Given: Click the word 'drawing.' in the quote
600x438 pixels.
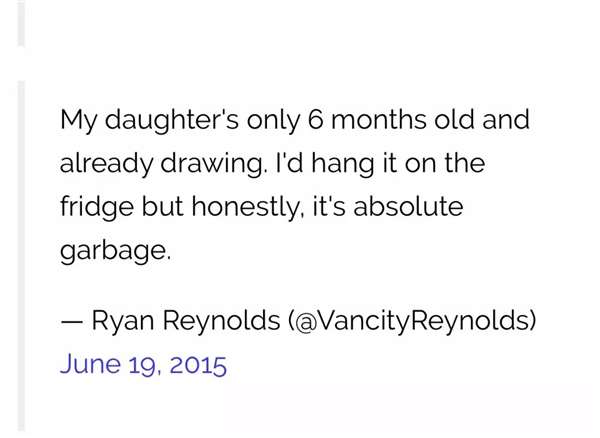Looking at the screenshot, I should [212, 164].
